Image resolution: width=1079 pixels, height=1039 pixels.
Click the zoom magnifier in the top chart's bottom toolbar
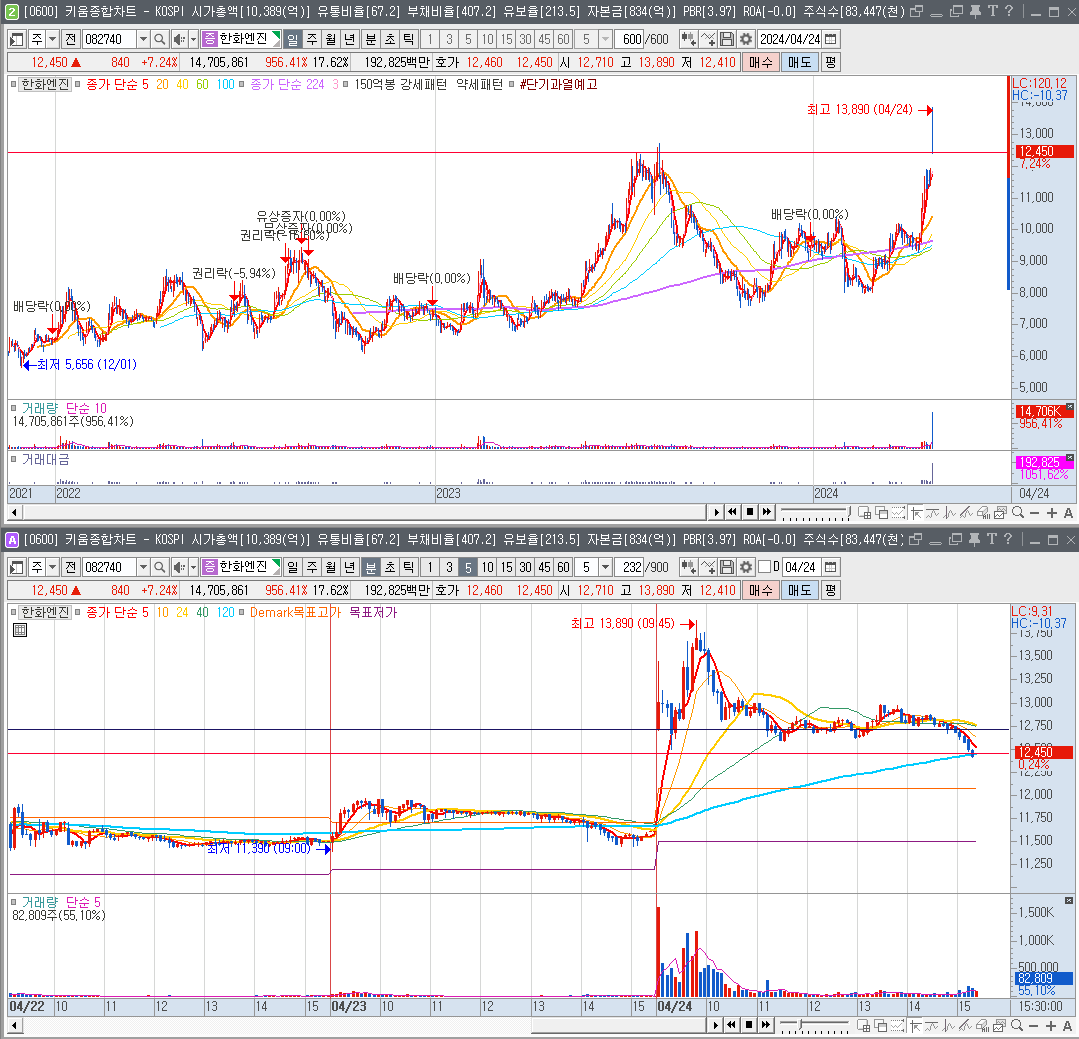[x=1018, y=513]
